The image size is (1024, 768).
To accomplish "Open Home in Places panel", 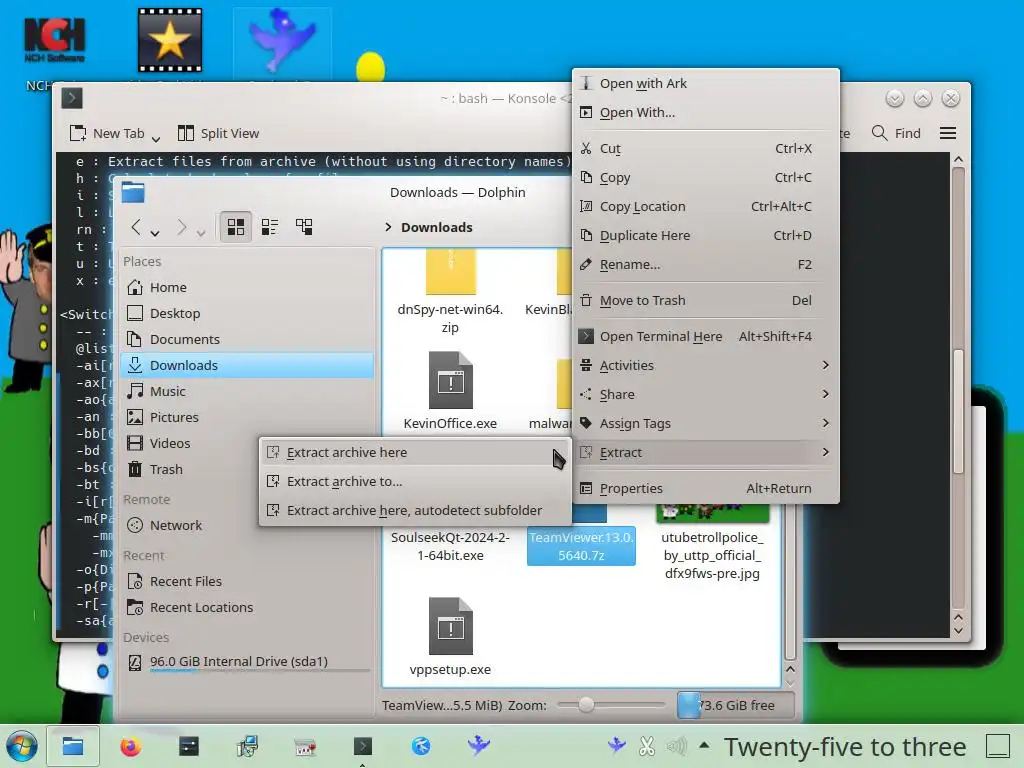I will [247, 287].
